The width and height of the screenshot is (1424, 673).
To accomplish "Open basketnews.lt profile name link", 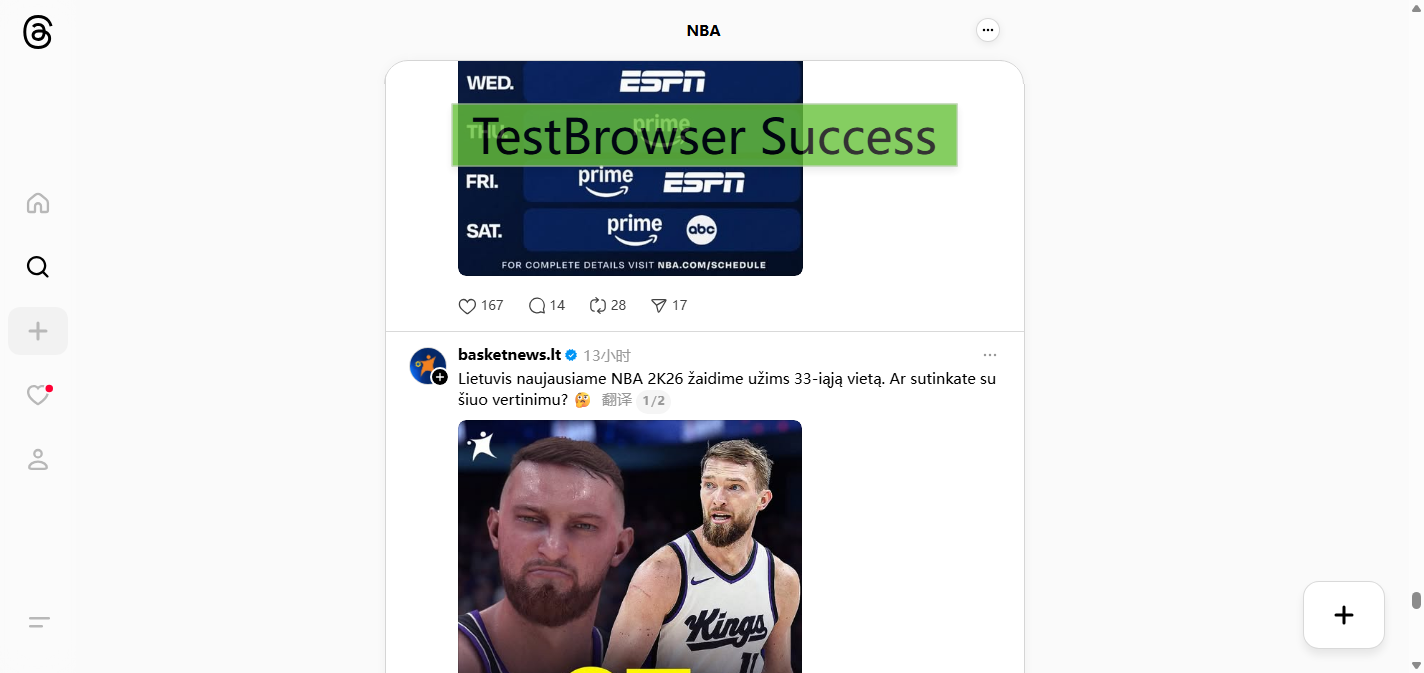I will pos(509,354).
